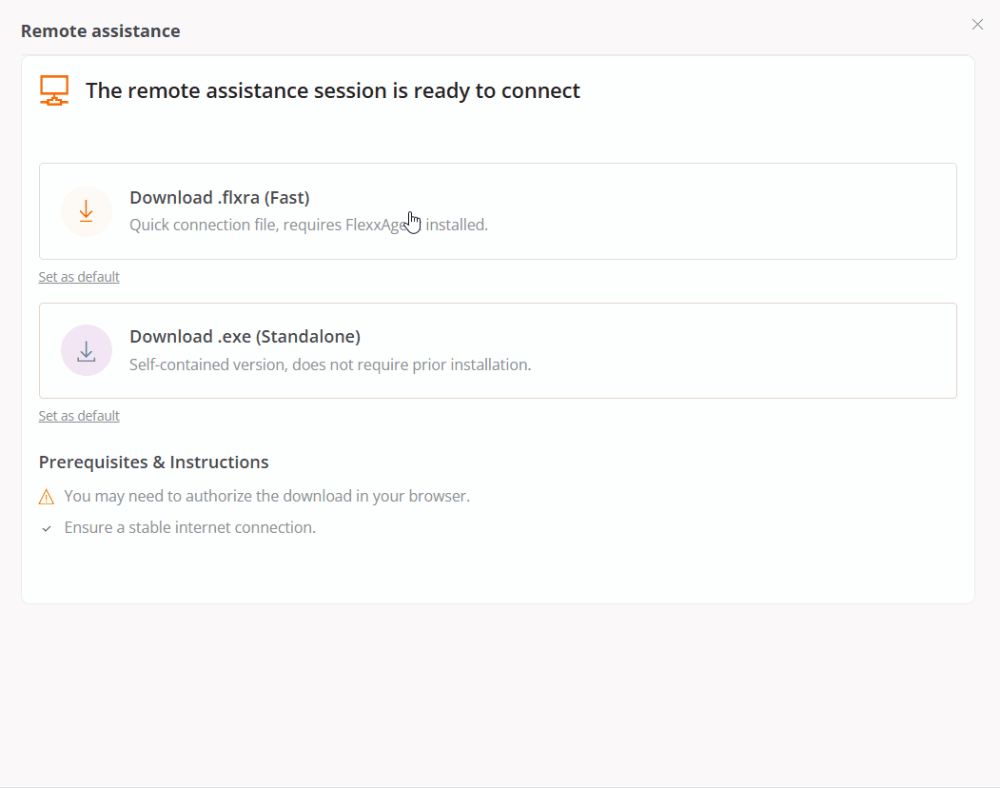Viewport: 1000px width, 788px height.
Task: Click the "Ensure a stable internet connection" text
Action: 189,528
